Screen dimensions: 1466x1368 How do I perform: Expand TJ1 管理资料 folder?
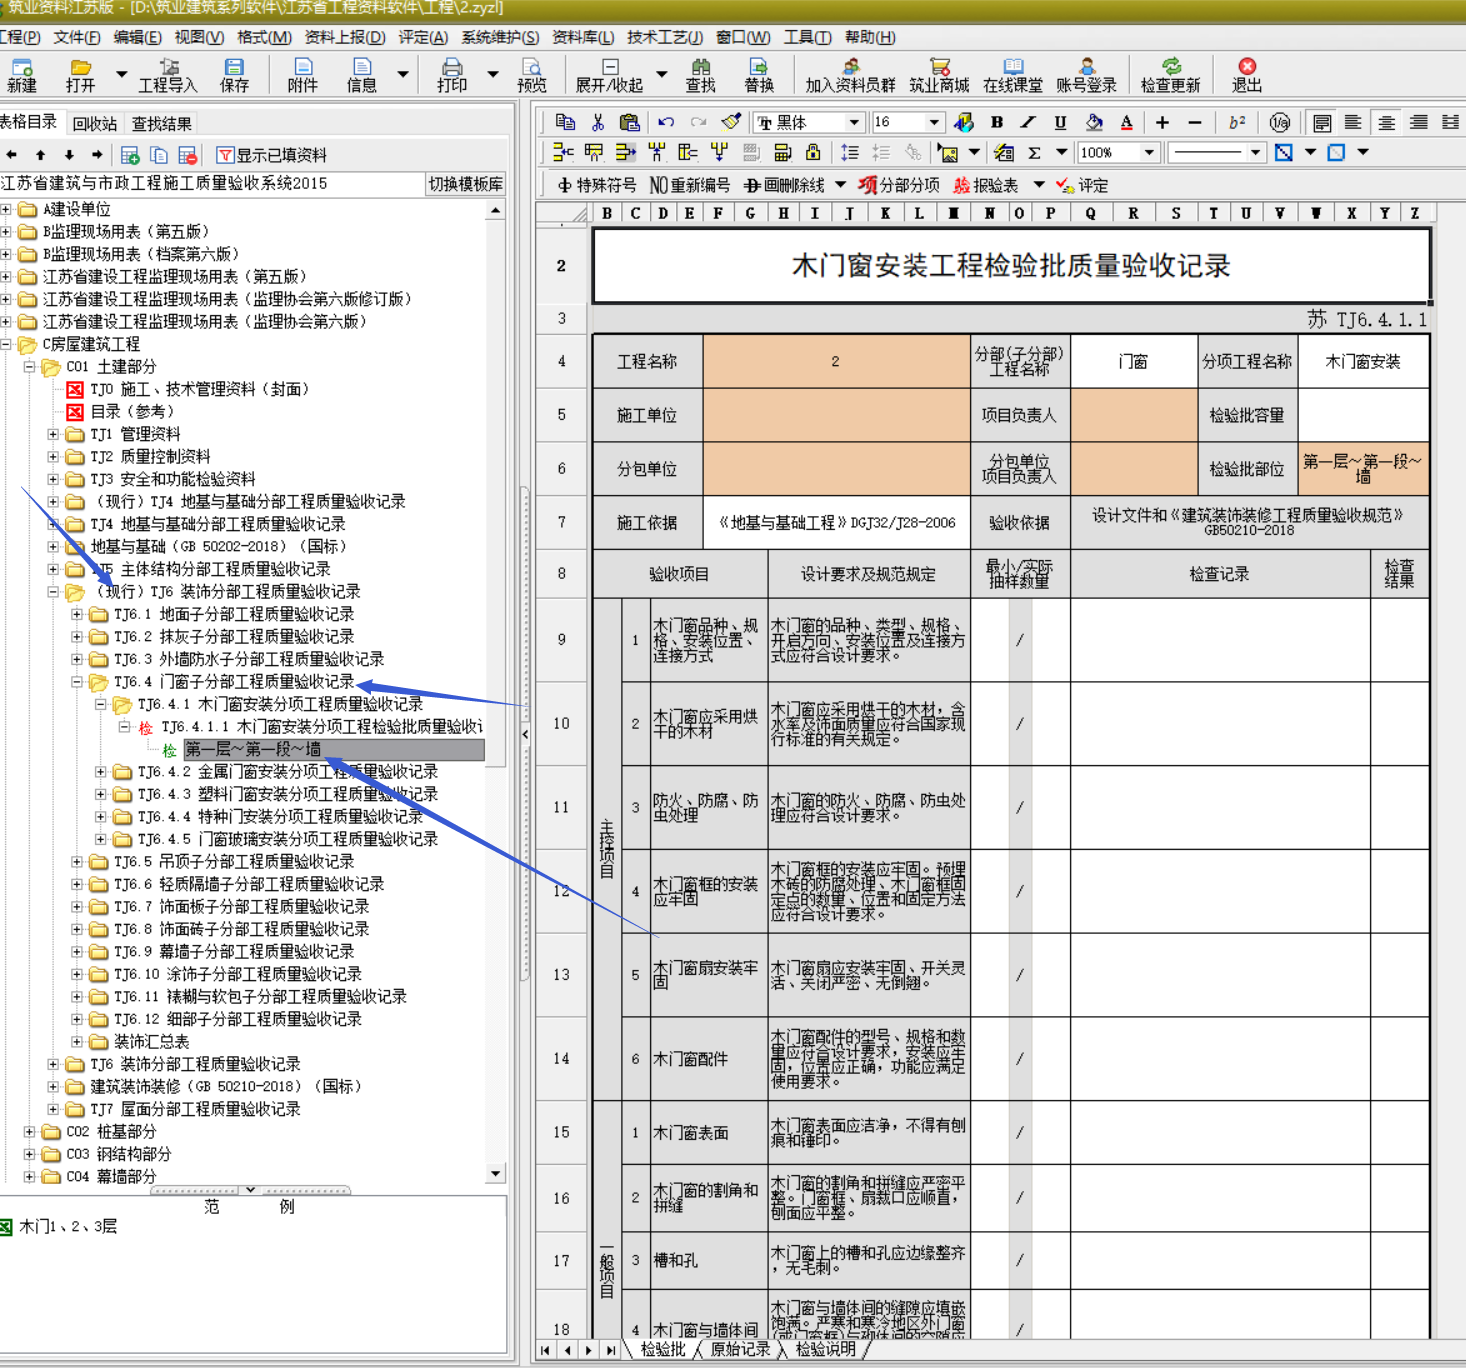(53, 434)
